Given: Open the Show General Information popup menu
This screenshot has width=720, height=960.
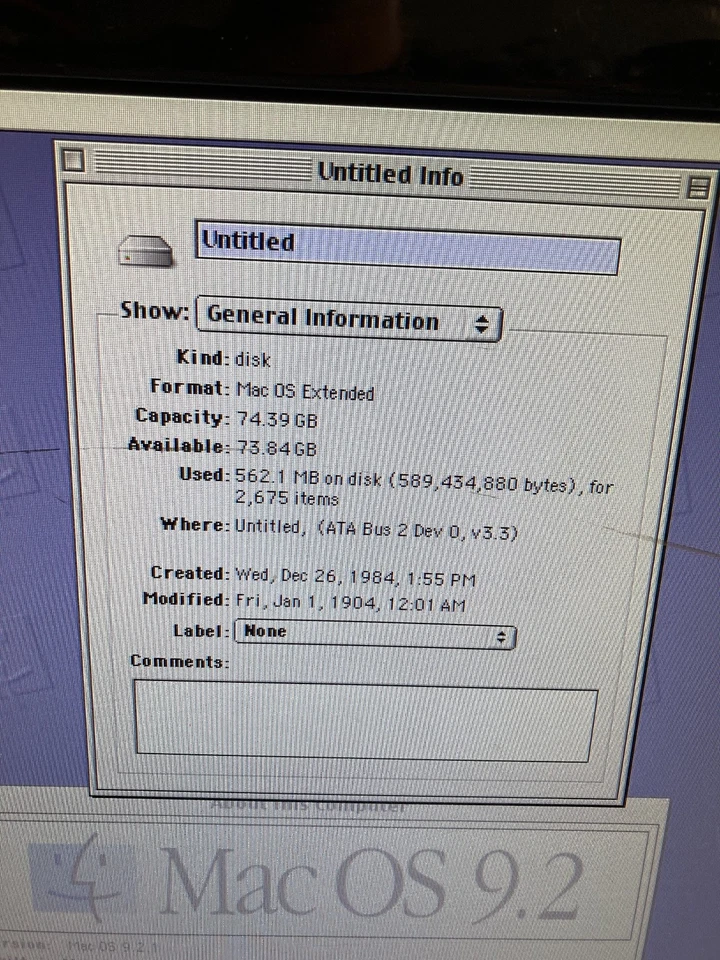Looking at the screenshot, I should [349, 320].
